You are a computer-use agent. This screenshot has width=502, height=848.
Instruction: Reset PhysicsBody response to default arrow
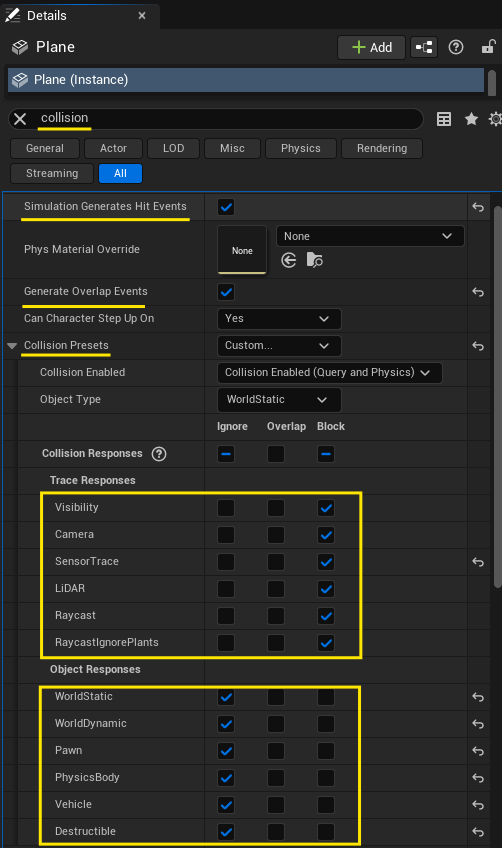coord(478,778)
